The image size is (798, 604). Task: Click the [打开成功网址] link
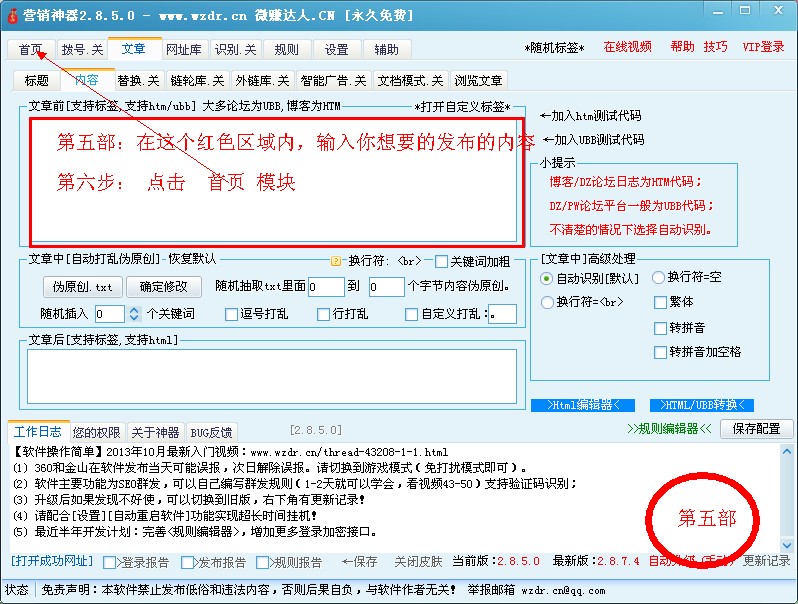(52, 561)
